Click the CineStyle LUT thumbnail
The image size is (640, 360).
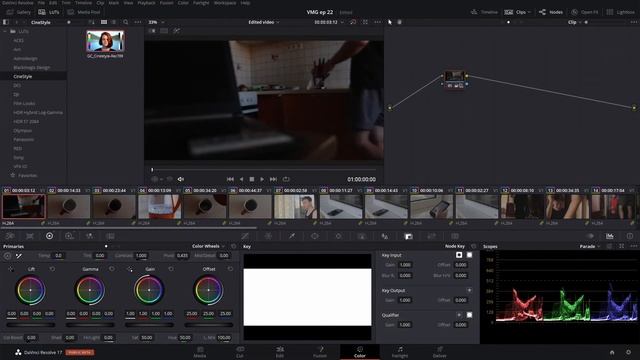pyautogui.click(x=105, y=41)
